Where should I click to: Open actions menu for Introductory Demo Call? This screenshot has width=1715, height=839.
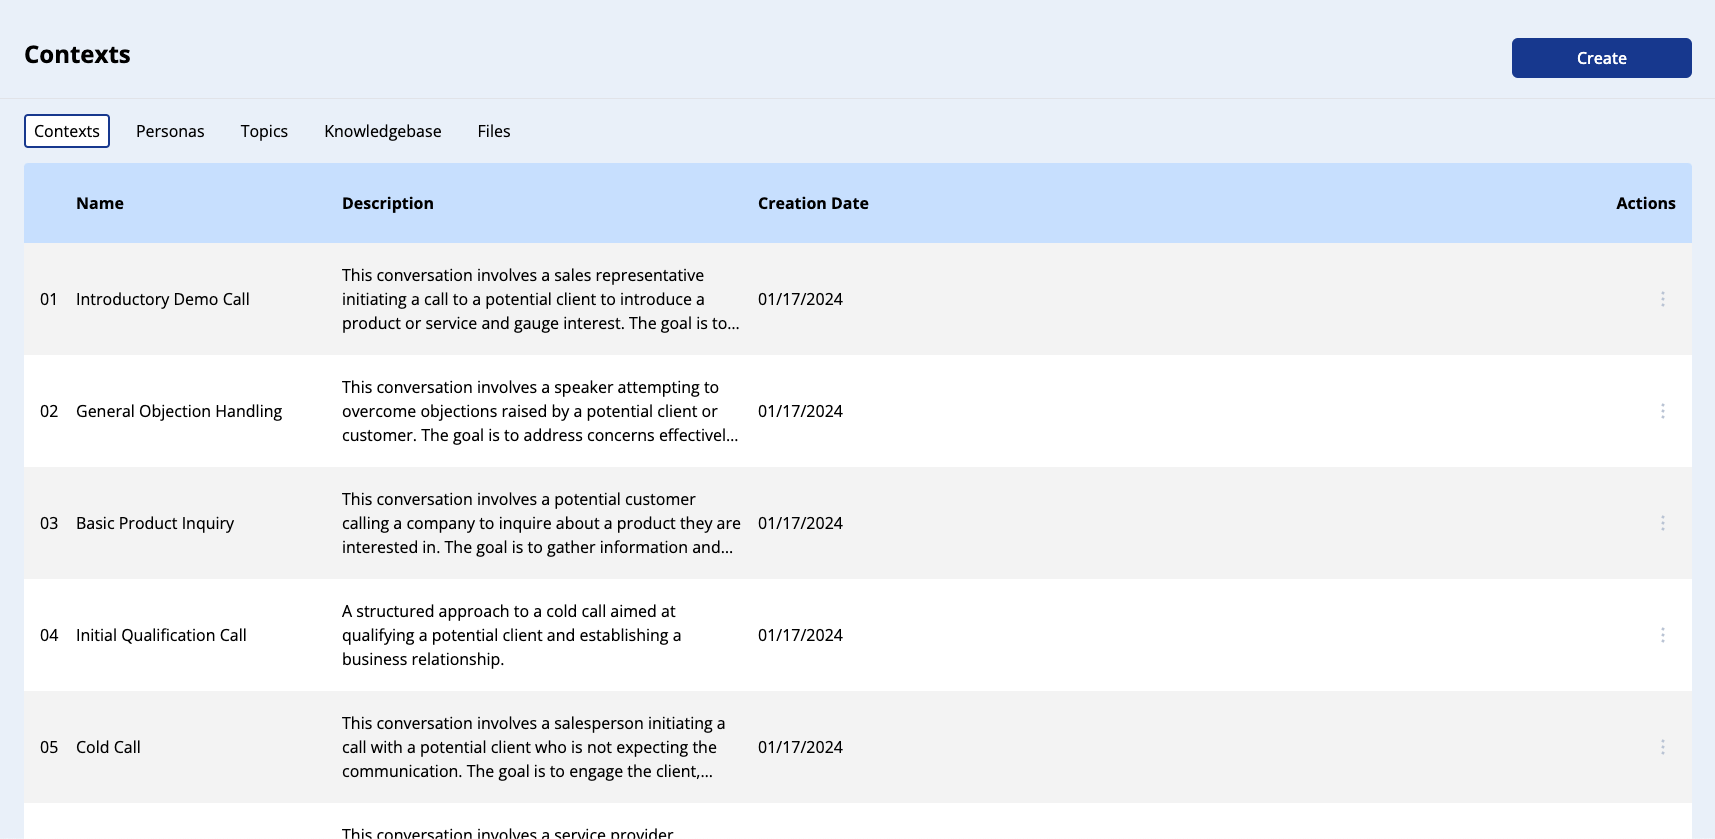click(1662, 299)
